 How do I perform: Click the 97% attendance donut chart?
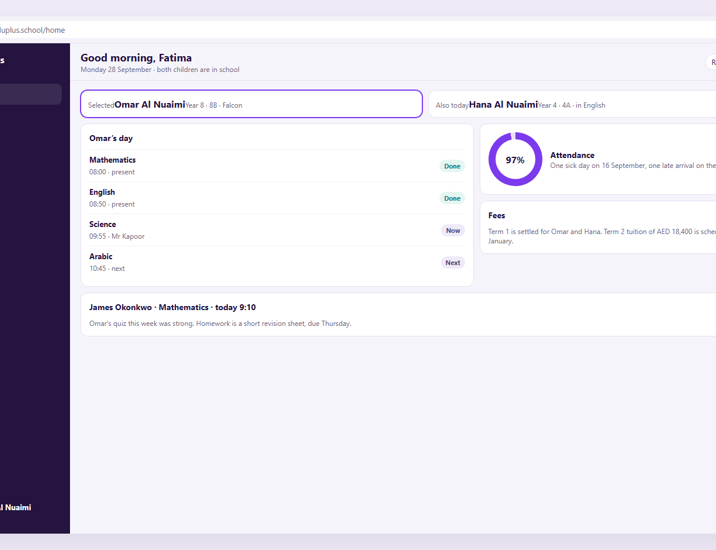pos(515,159)
